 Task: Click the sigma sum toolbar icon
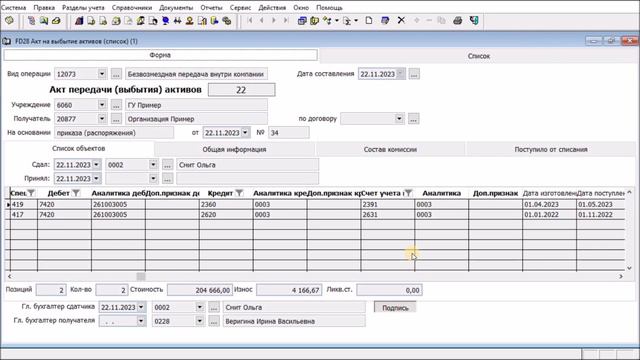[x=347, y=20]
